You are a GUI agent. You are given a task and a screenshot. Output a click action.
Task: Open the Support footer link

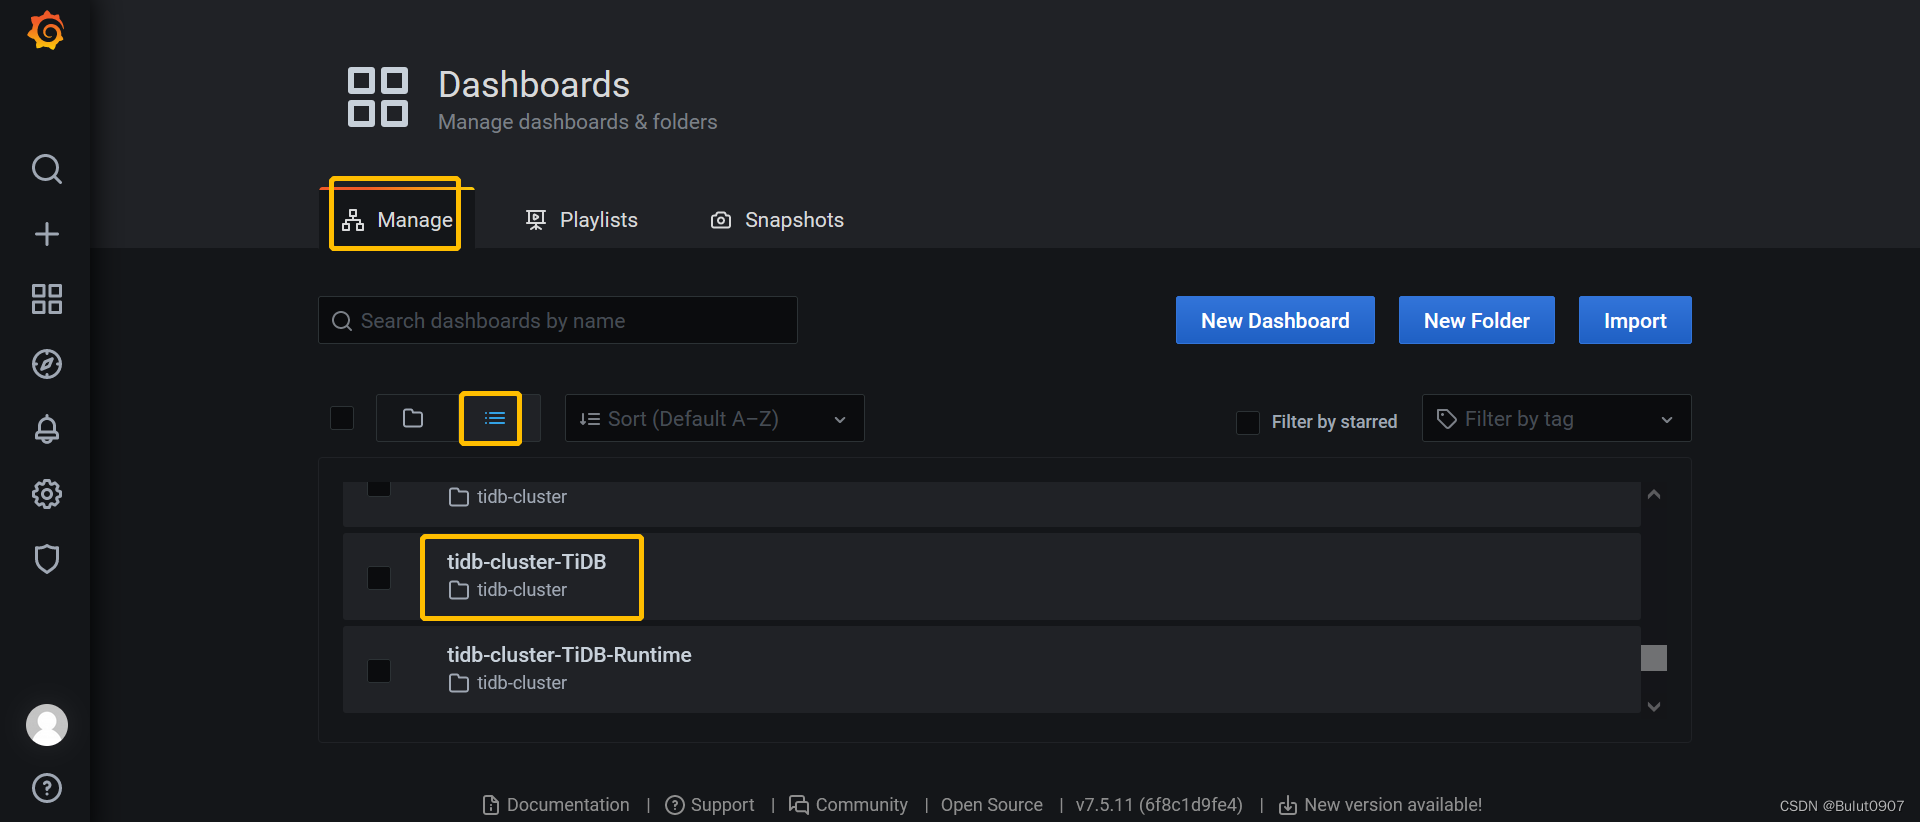click(710, 805)
